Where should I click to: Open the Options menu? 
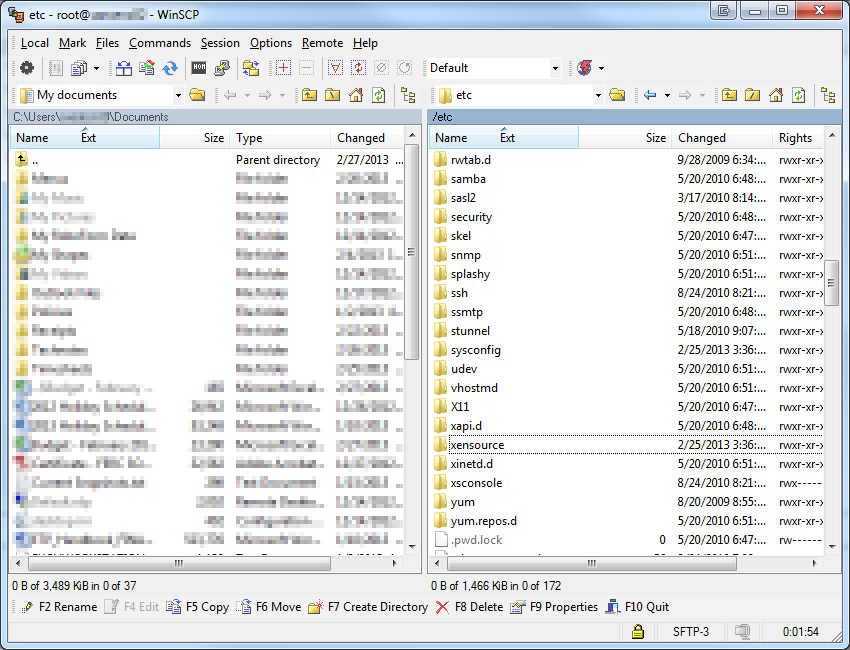click(x=271, y=43)
